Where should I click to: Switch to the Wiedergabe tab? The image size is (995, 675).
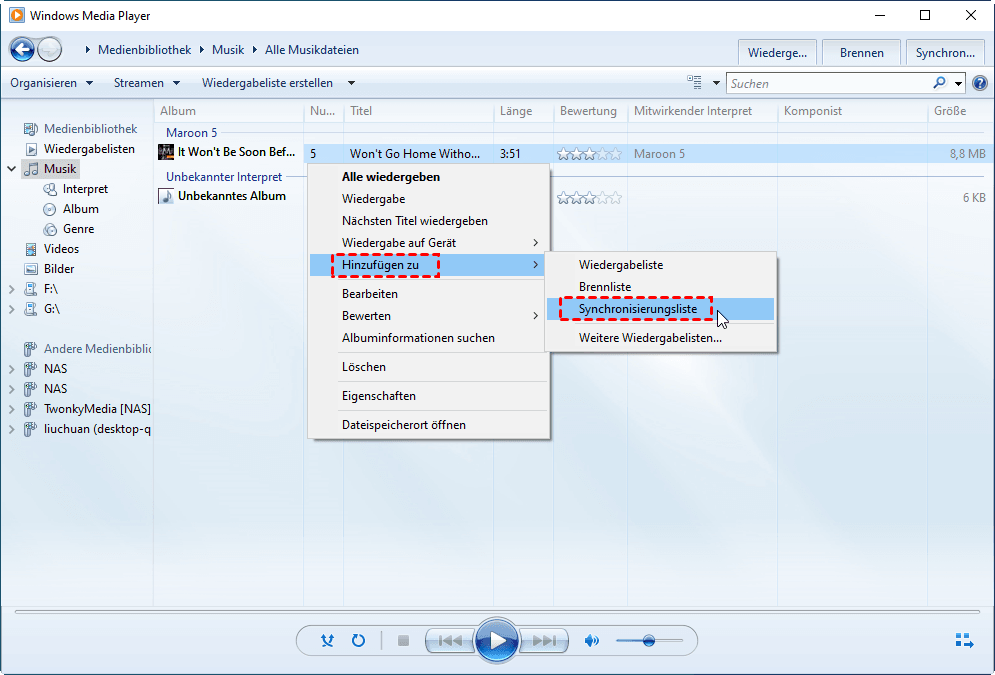point(777,53)
